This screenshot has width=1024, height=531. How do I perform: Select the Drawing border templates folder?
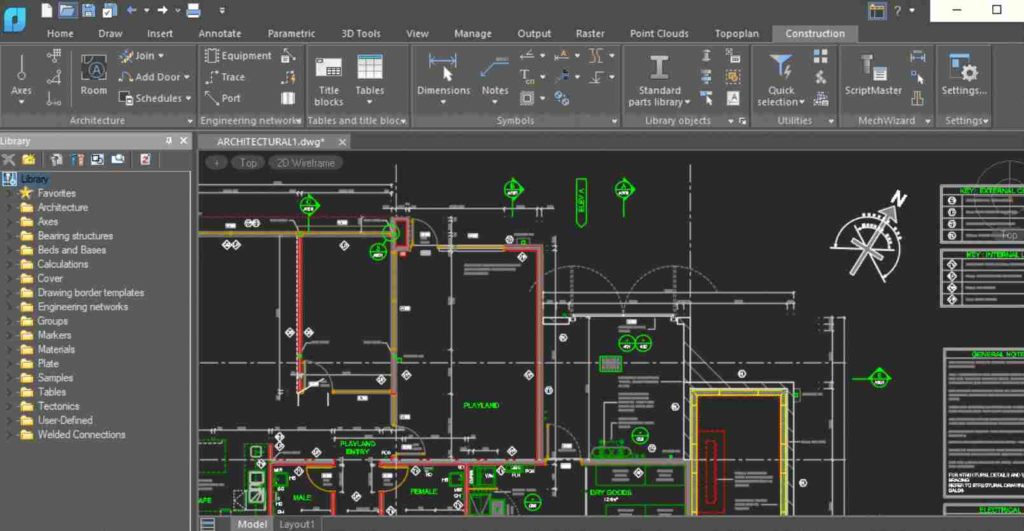[x=90, y=293]
